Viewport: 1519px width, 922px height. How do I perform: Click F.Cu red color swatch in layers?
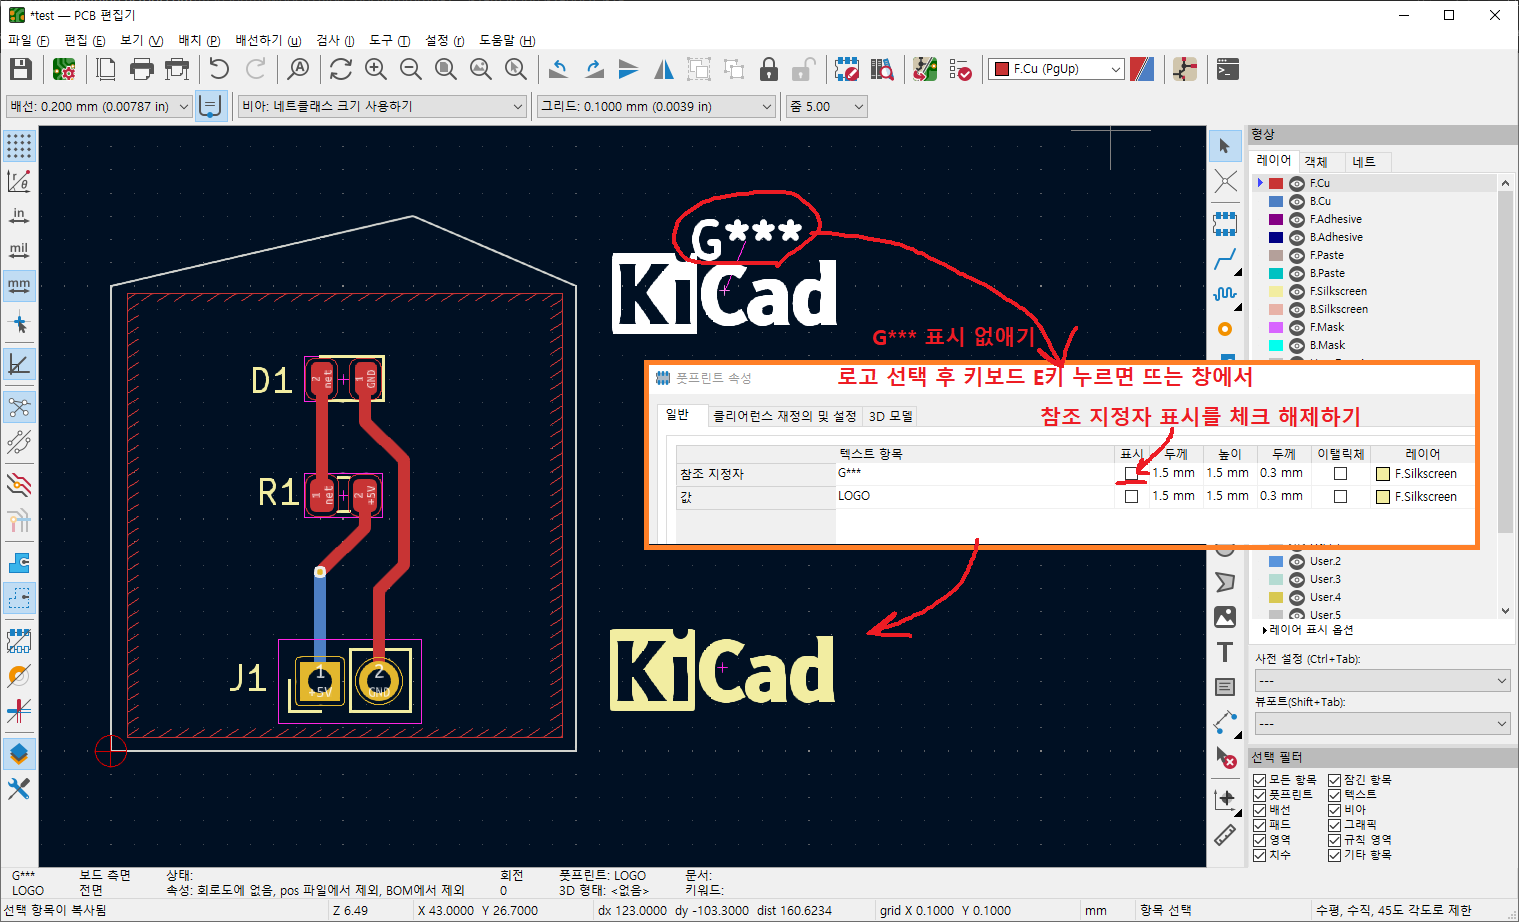click(x=1276, y=184)
